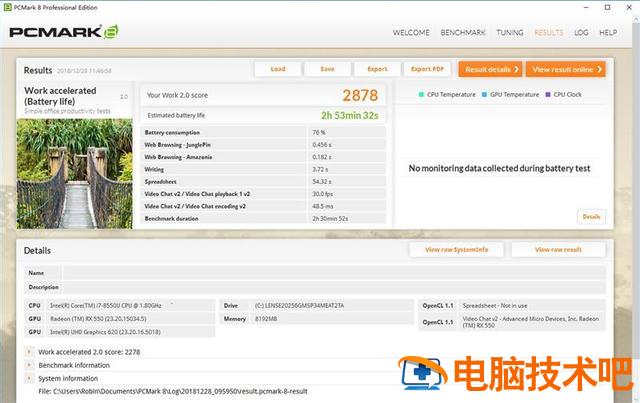Click View raw result

pos(558,249)
